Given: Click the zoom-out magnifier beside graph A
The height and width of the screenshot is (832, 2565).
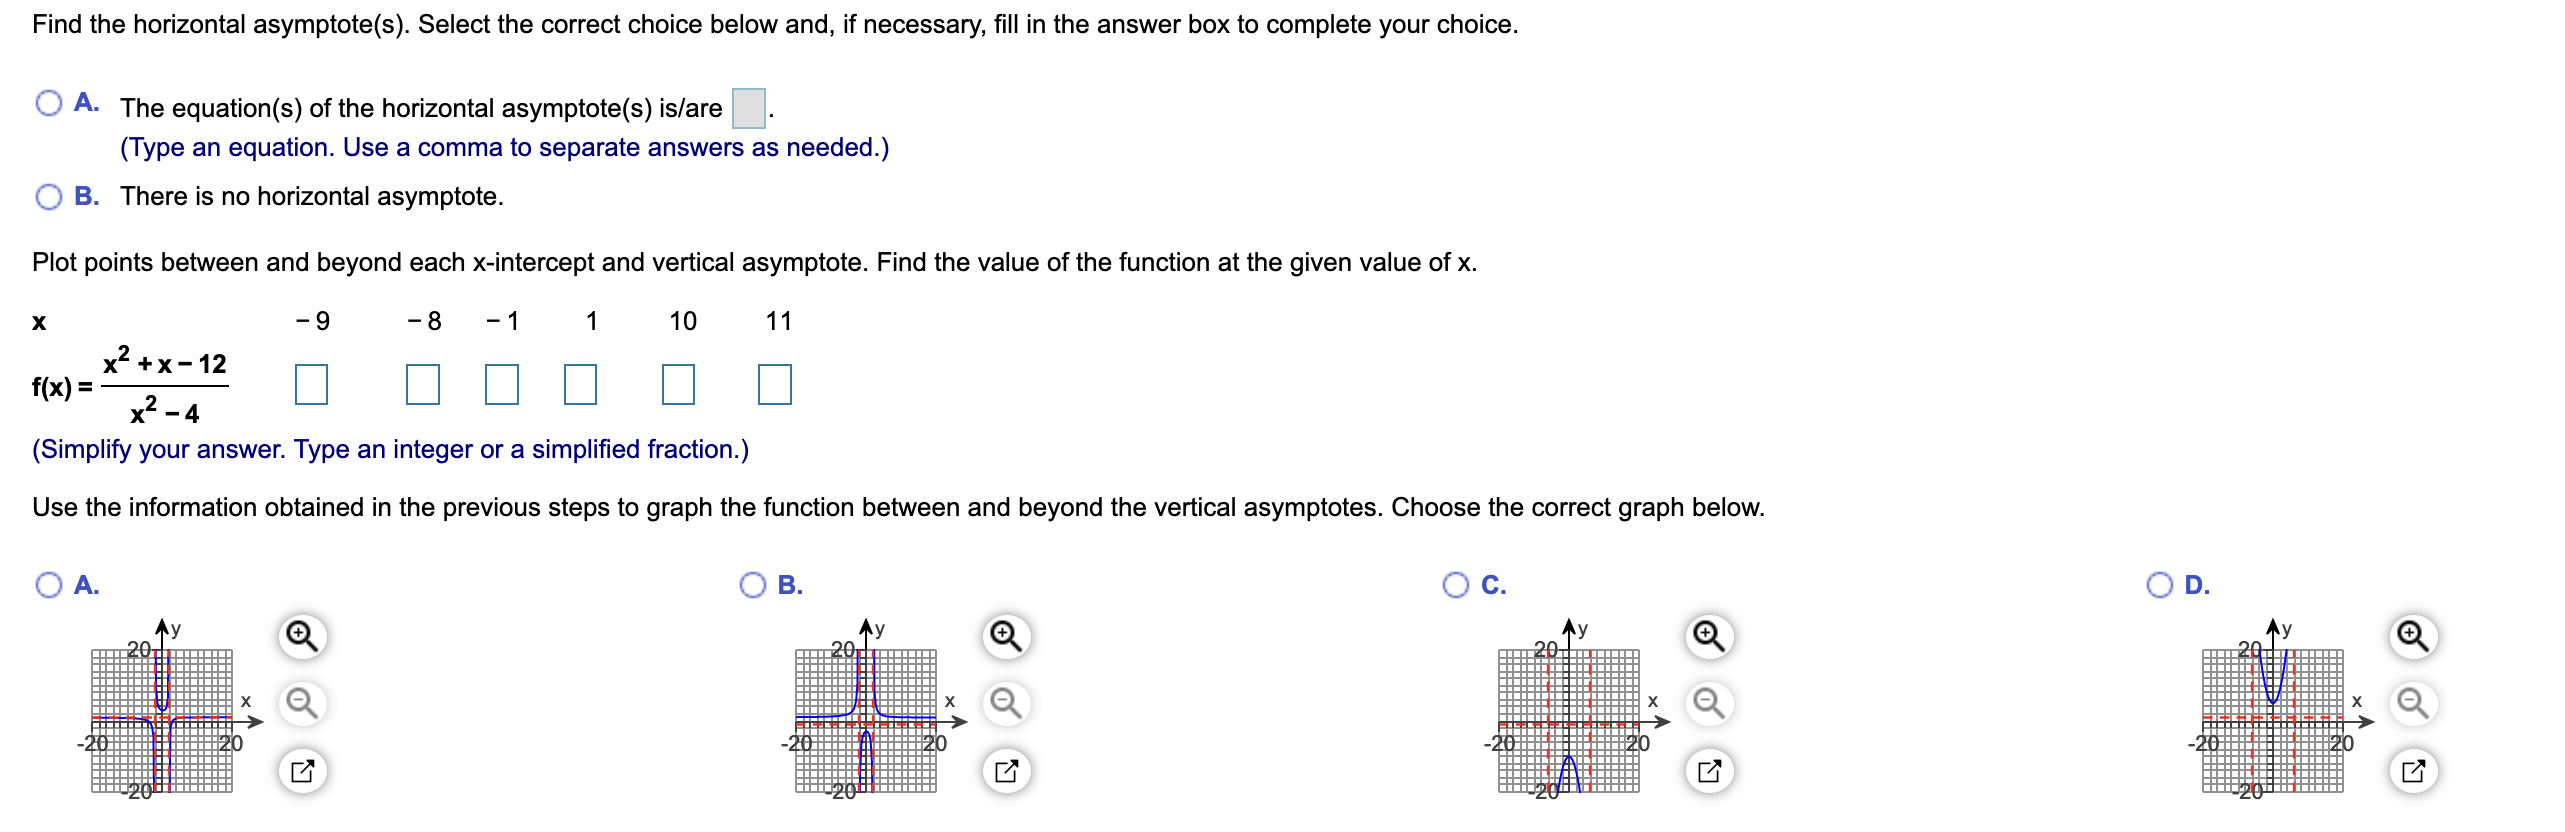Looking at the screenshot, I should [x=301, y=701].
